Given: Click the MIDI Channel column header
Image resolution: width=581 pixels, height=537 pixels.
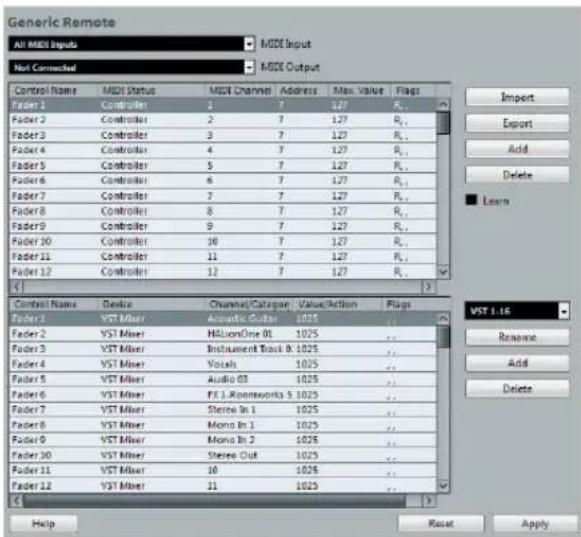Looking at the screenshot, I should (x=240, y=90).
